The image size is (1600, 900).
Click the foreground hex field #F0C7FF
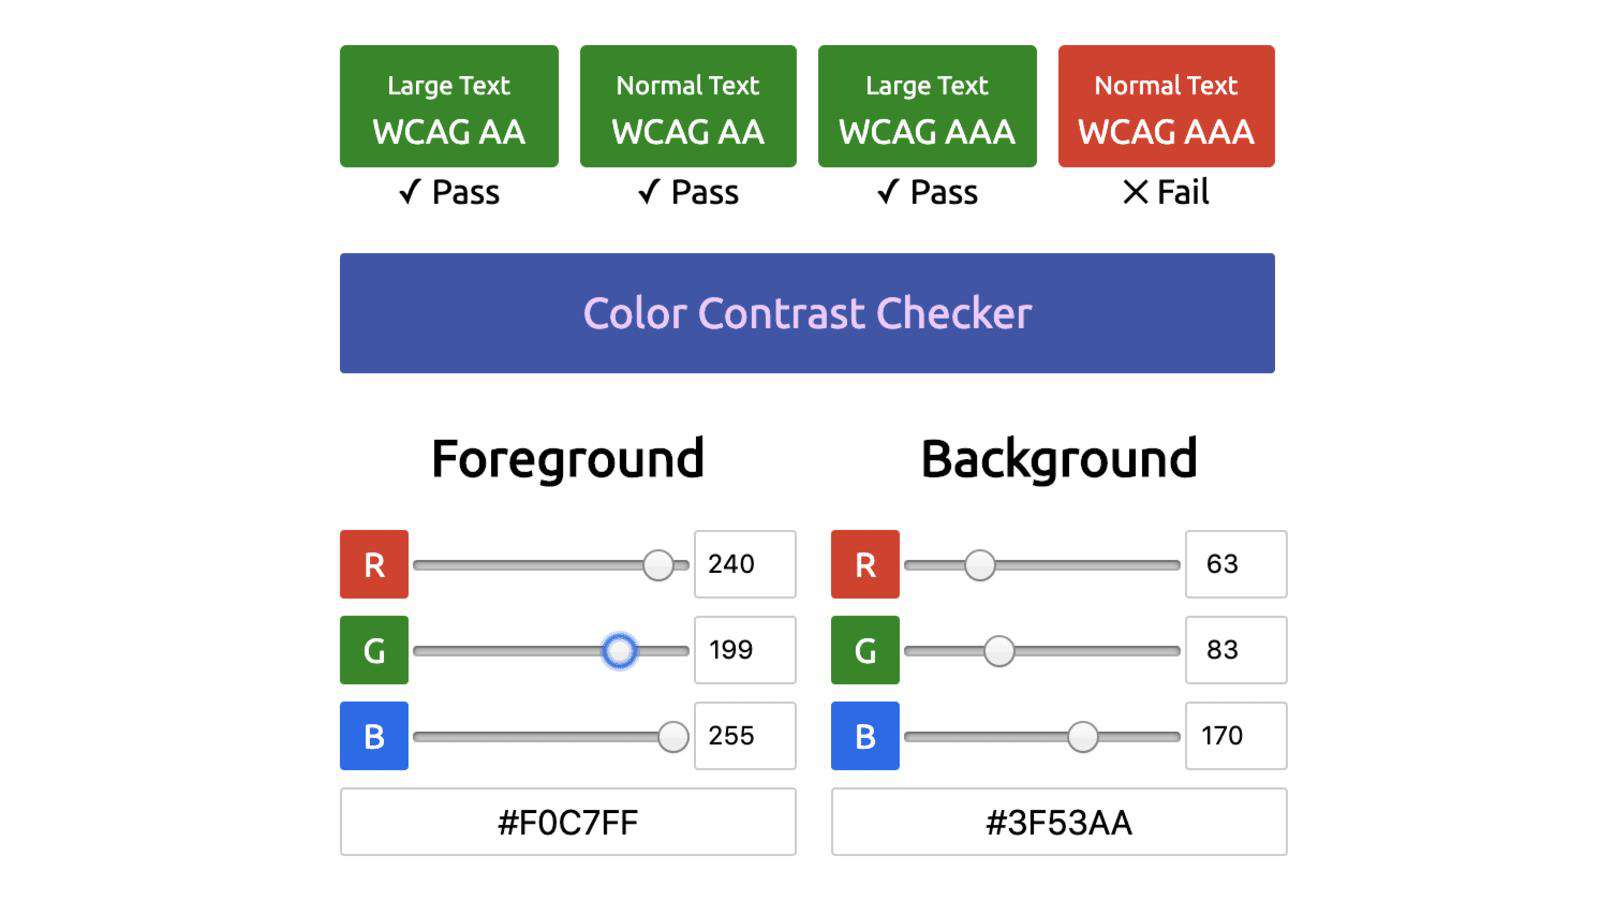click(568, 822)
